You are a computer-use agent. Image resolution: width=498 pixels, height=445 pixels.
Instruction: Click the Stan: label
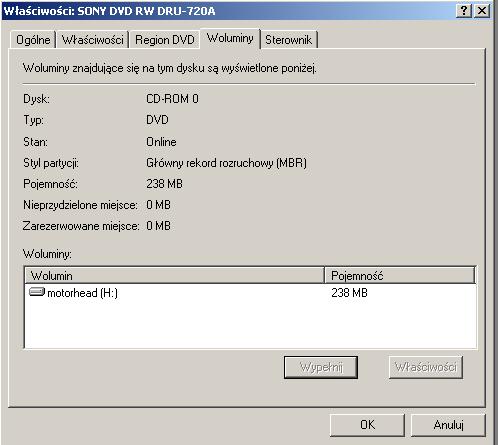[35, 142]
